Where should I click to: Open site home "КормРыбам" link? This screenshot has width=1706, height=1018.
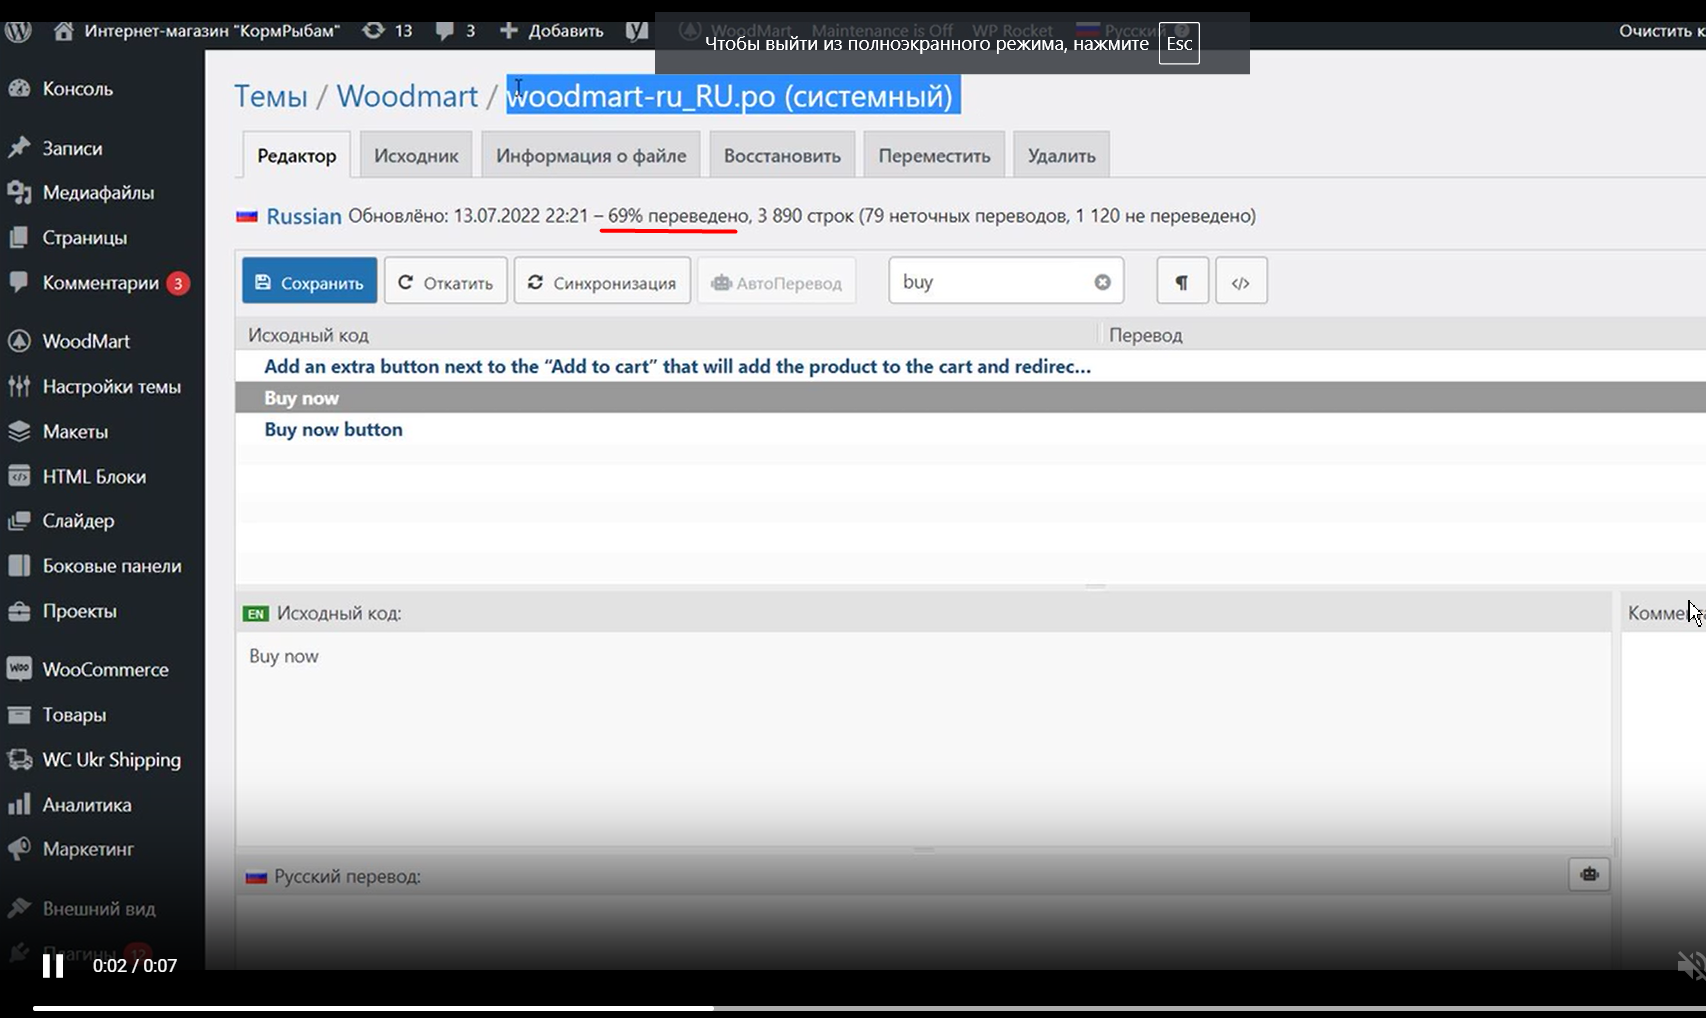(x=196, y=31)
